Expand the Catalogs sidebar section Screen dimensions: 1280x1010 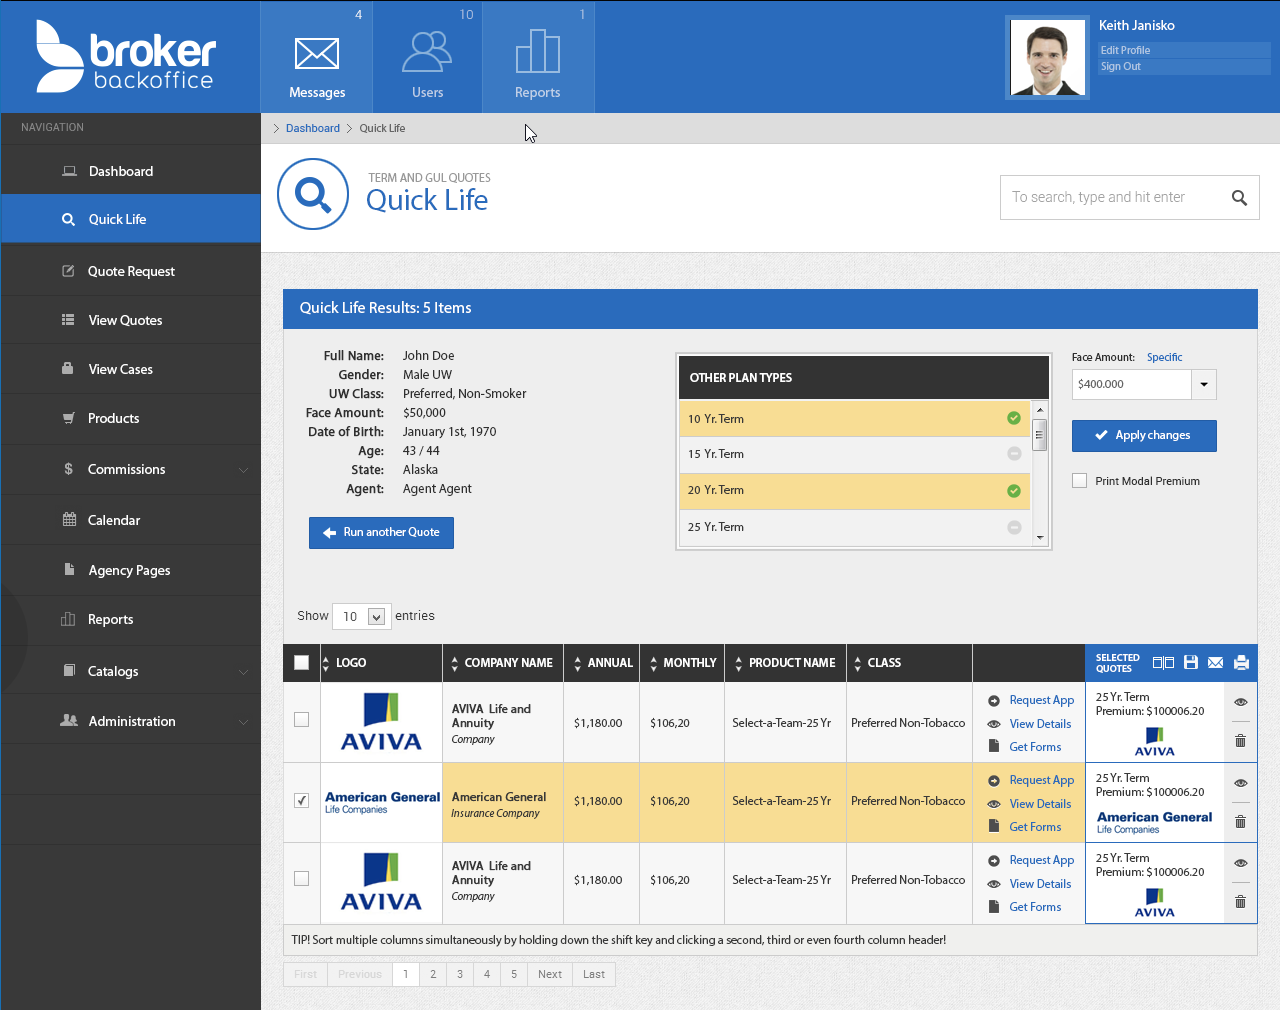[243, 672]
